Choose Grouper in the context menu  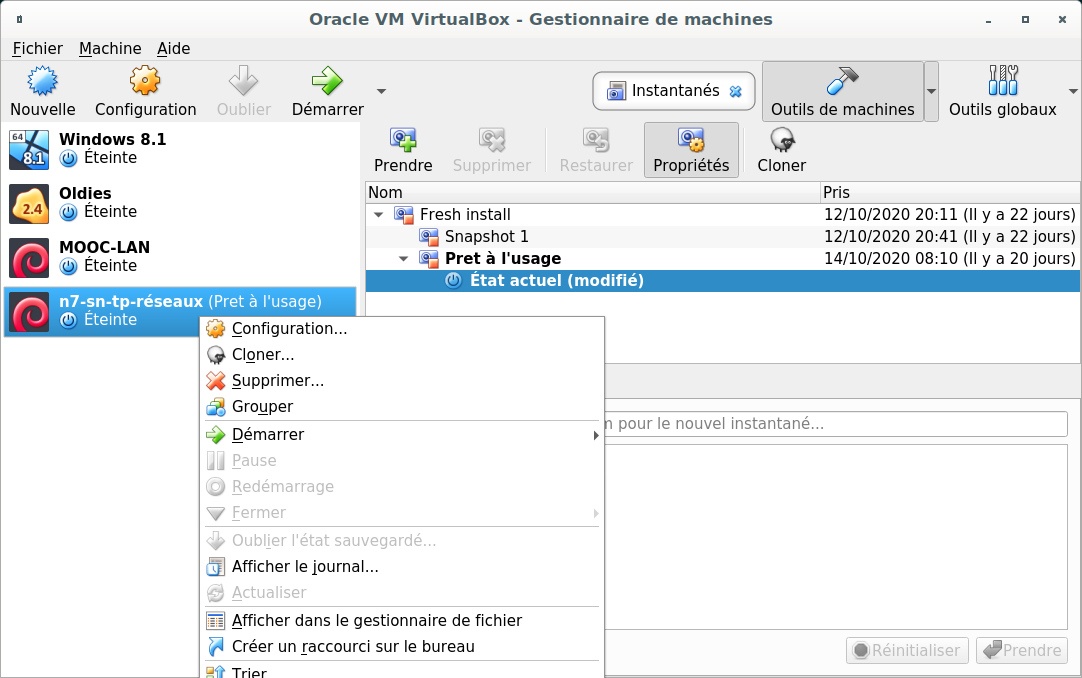[402, 406]
